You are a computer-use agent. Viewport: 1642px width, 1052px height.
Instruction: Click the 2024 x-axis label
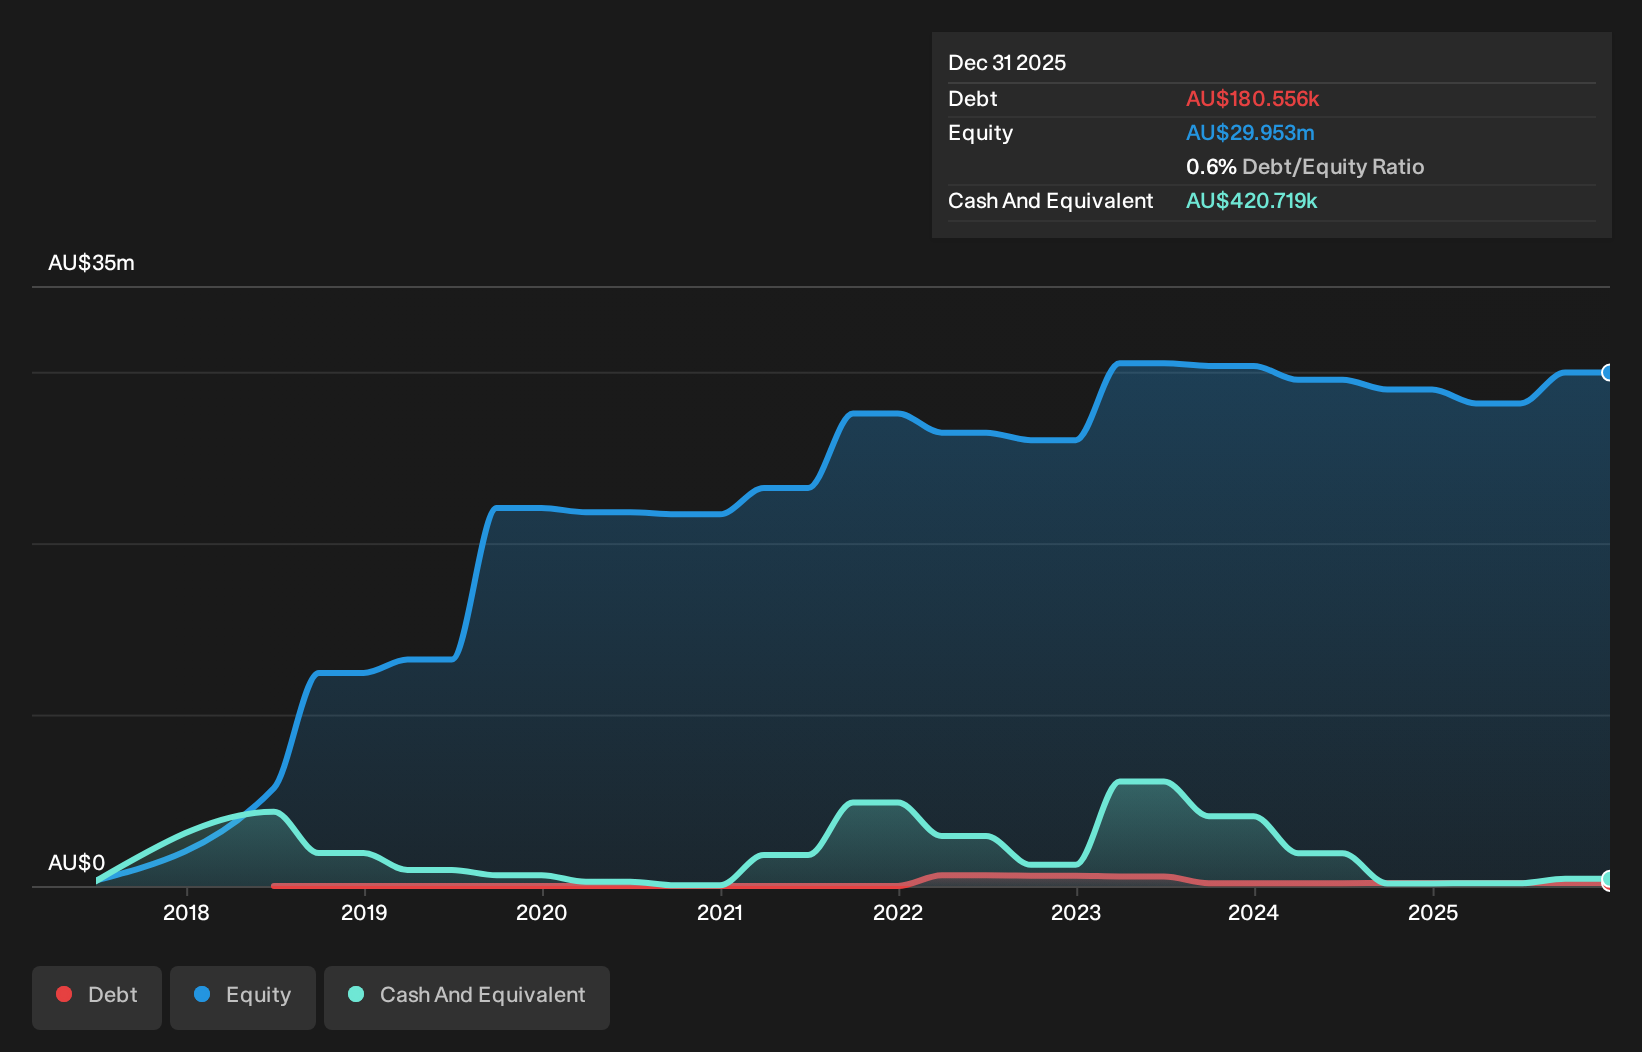pyautogui.click(x=1254, y=912)
